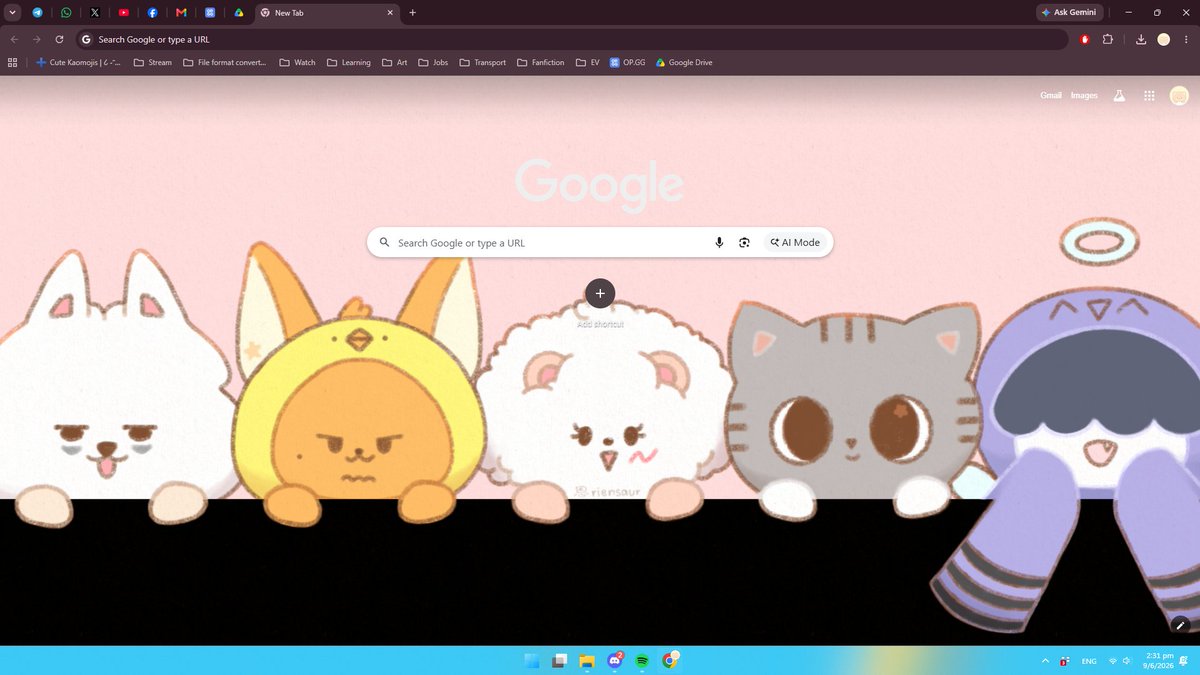This screenshot has height=675, width=1200.
Task: Open the Chrome three-dot menu
Action: 1186,39
